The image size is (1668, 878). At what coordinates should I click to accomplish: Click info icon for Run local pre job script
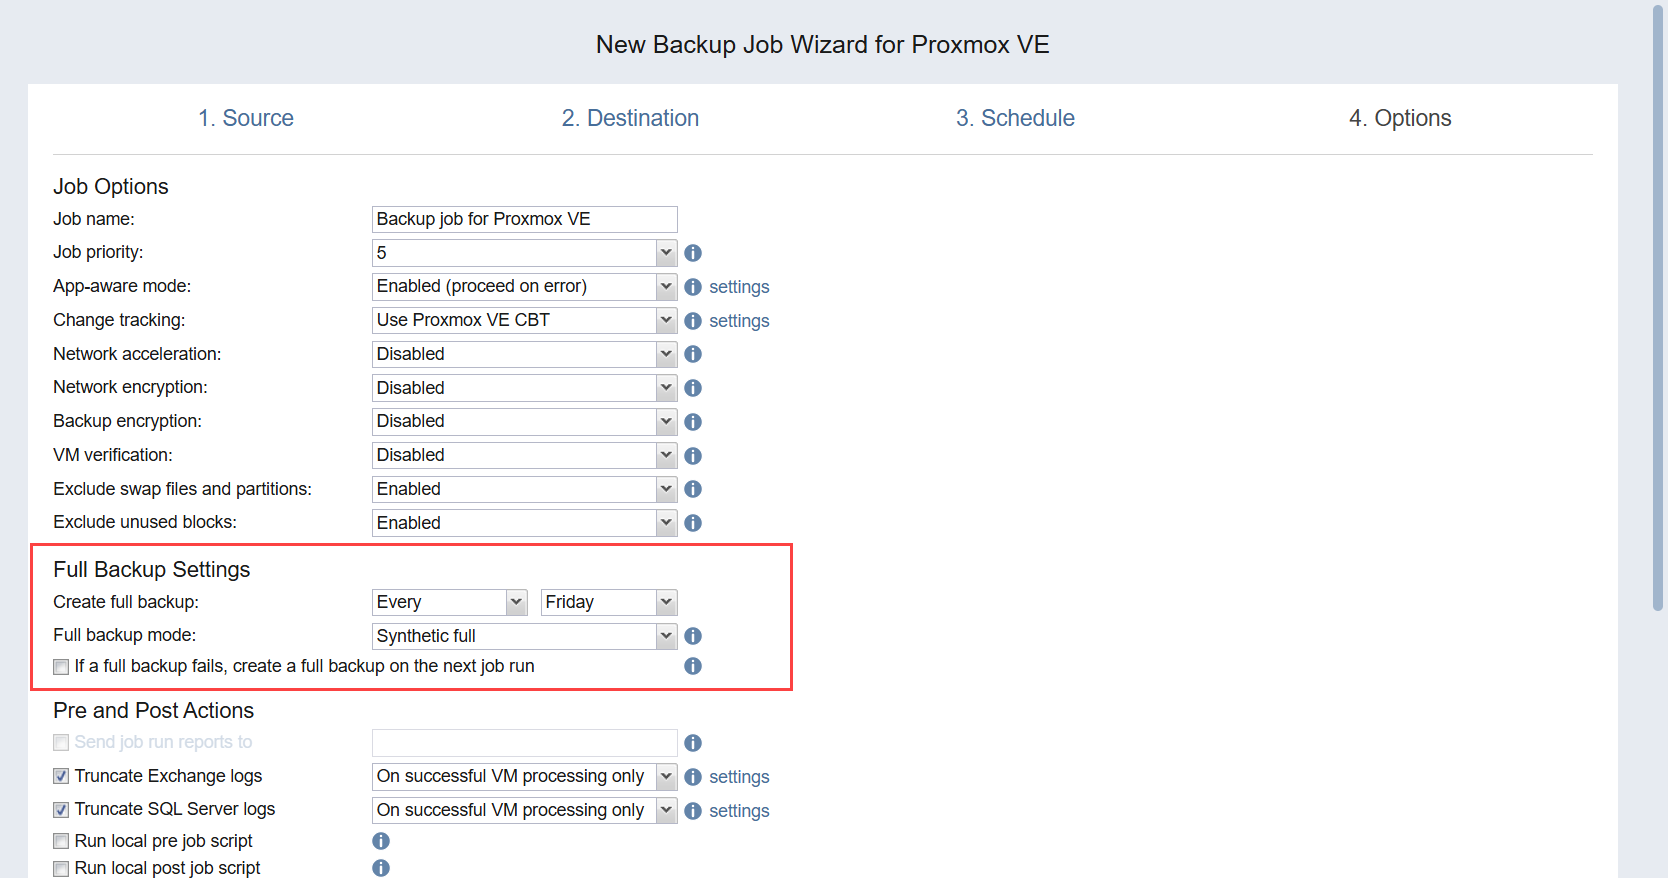(381, 841)
